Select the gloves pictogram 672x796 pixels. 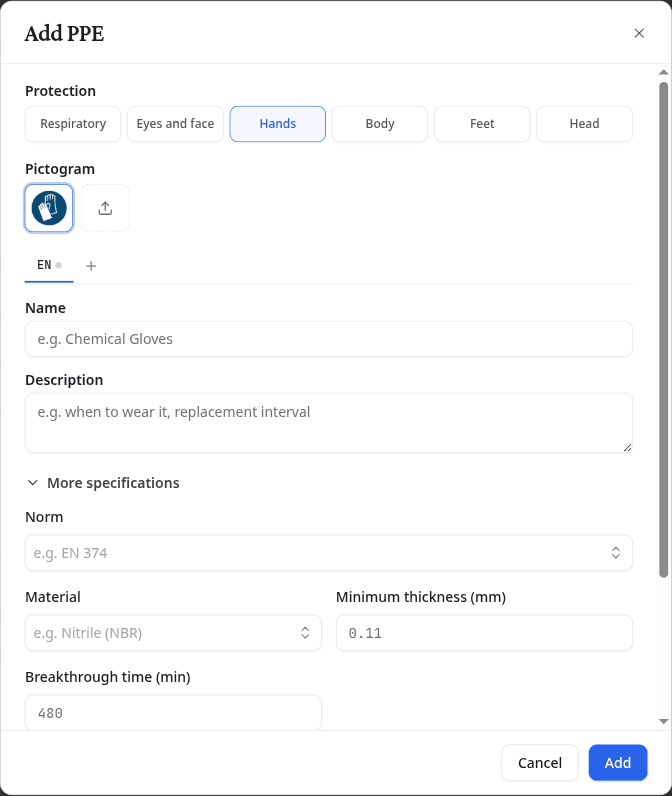tap(49, 208)
